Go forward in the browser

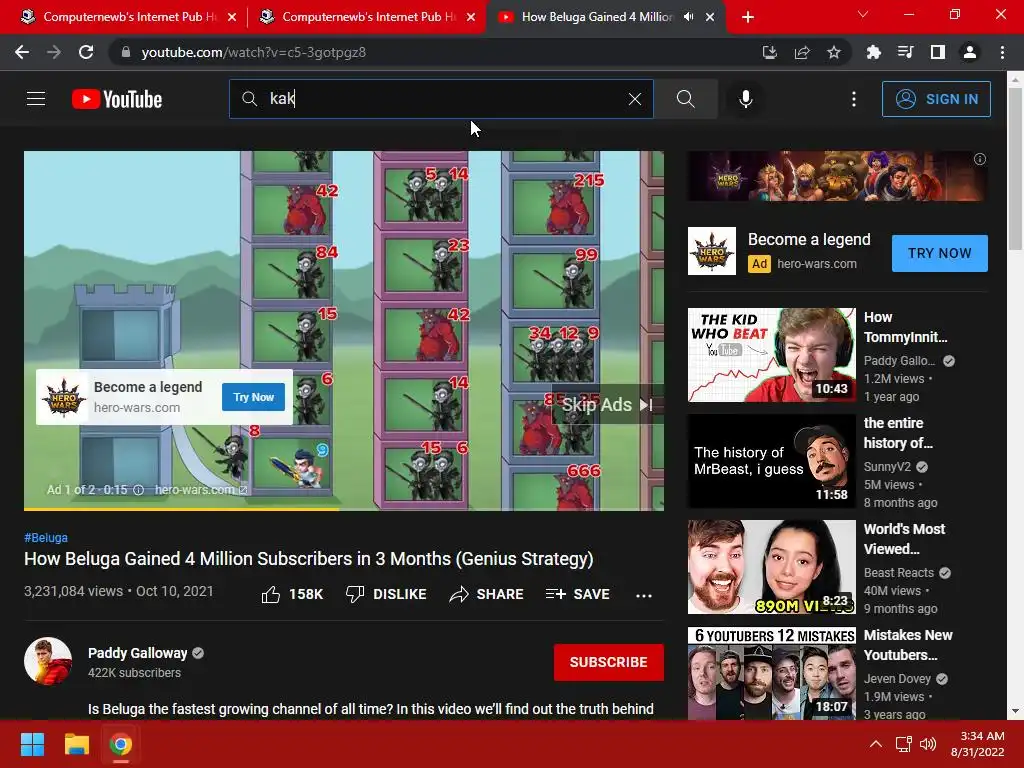point(54,52)
